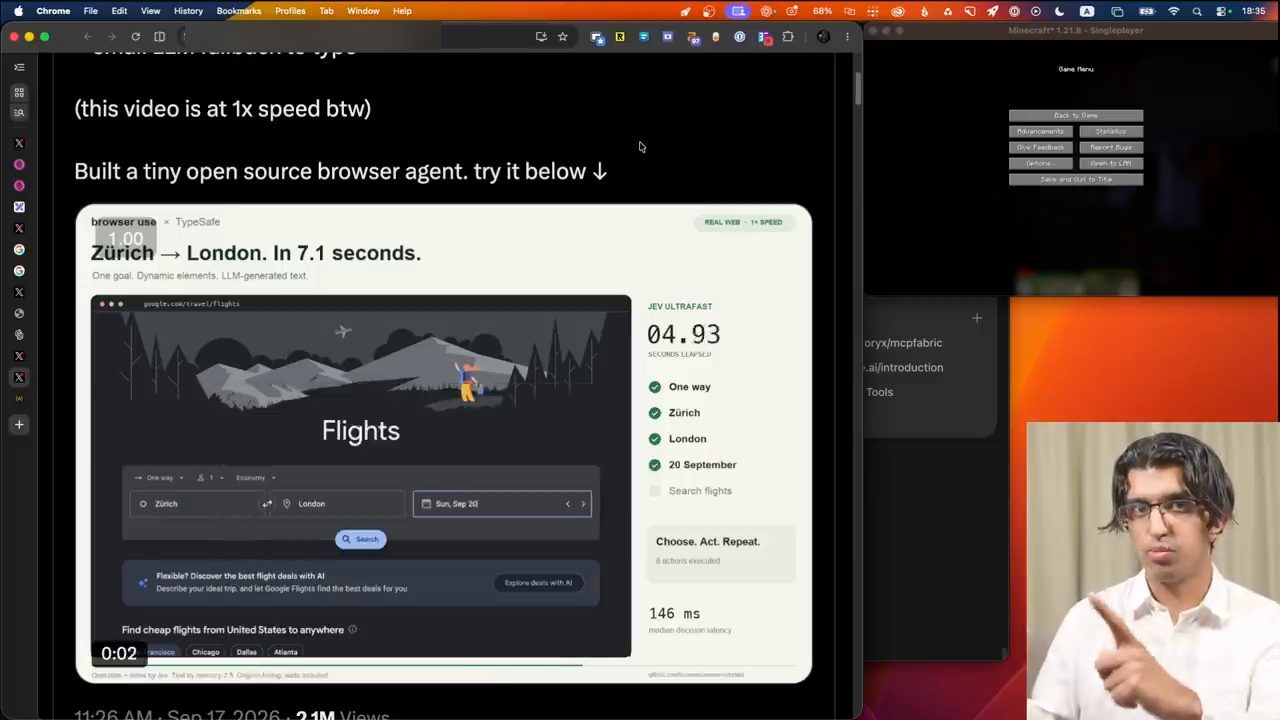Open the Apple menu

pyautogui.click(x=18, y=11)
